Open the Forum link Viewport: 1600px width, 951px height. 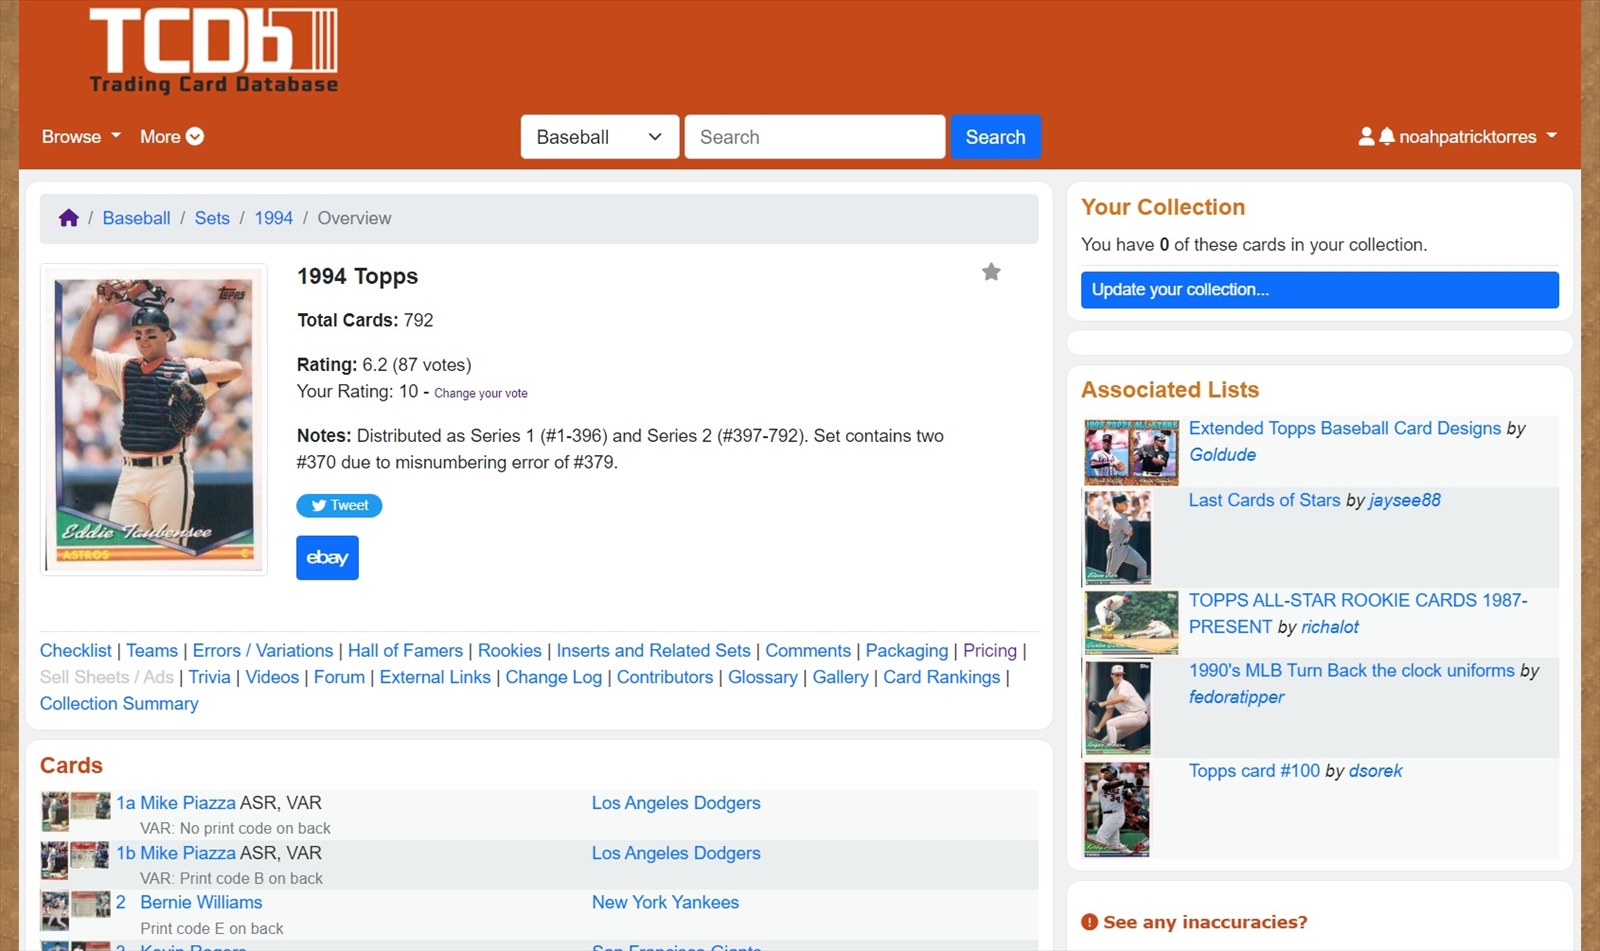tap(339, 677)
